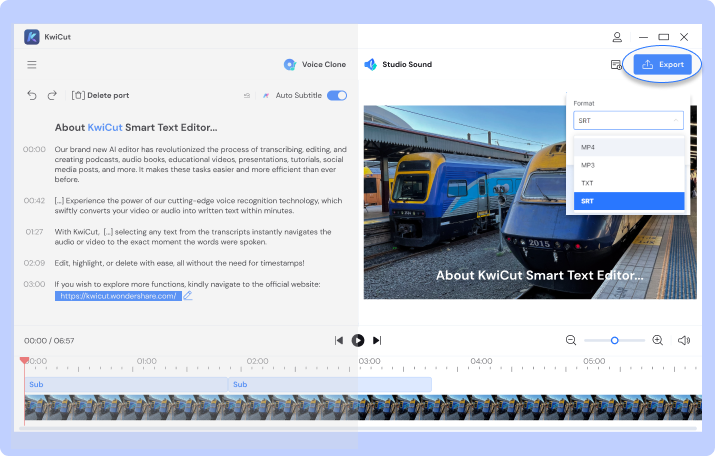This screenshot has width=715, height=456.
Task: Click paragraph starting 'With KwiCut'
Action: coord(193,237)
